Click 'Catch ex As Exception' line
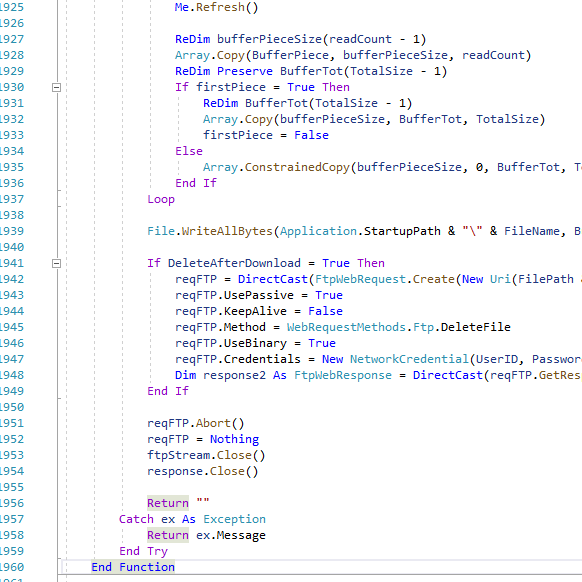The width and height of the screenshot is (582, 582). 192,519
